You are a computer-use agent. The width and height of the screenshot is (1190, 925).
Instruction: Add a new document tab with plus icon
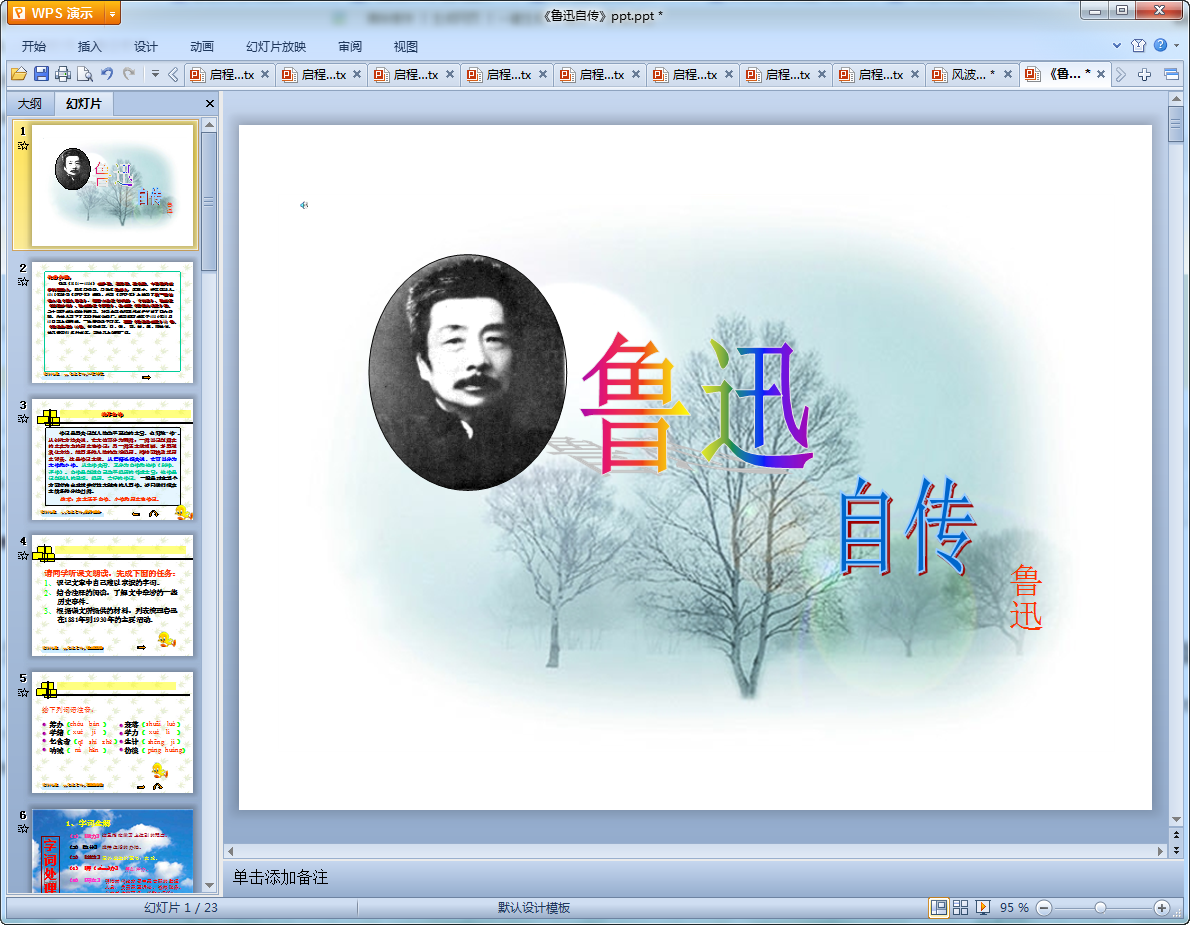(x=1144, y=74)
